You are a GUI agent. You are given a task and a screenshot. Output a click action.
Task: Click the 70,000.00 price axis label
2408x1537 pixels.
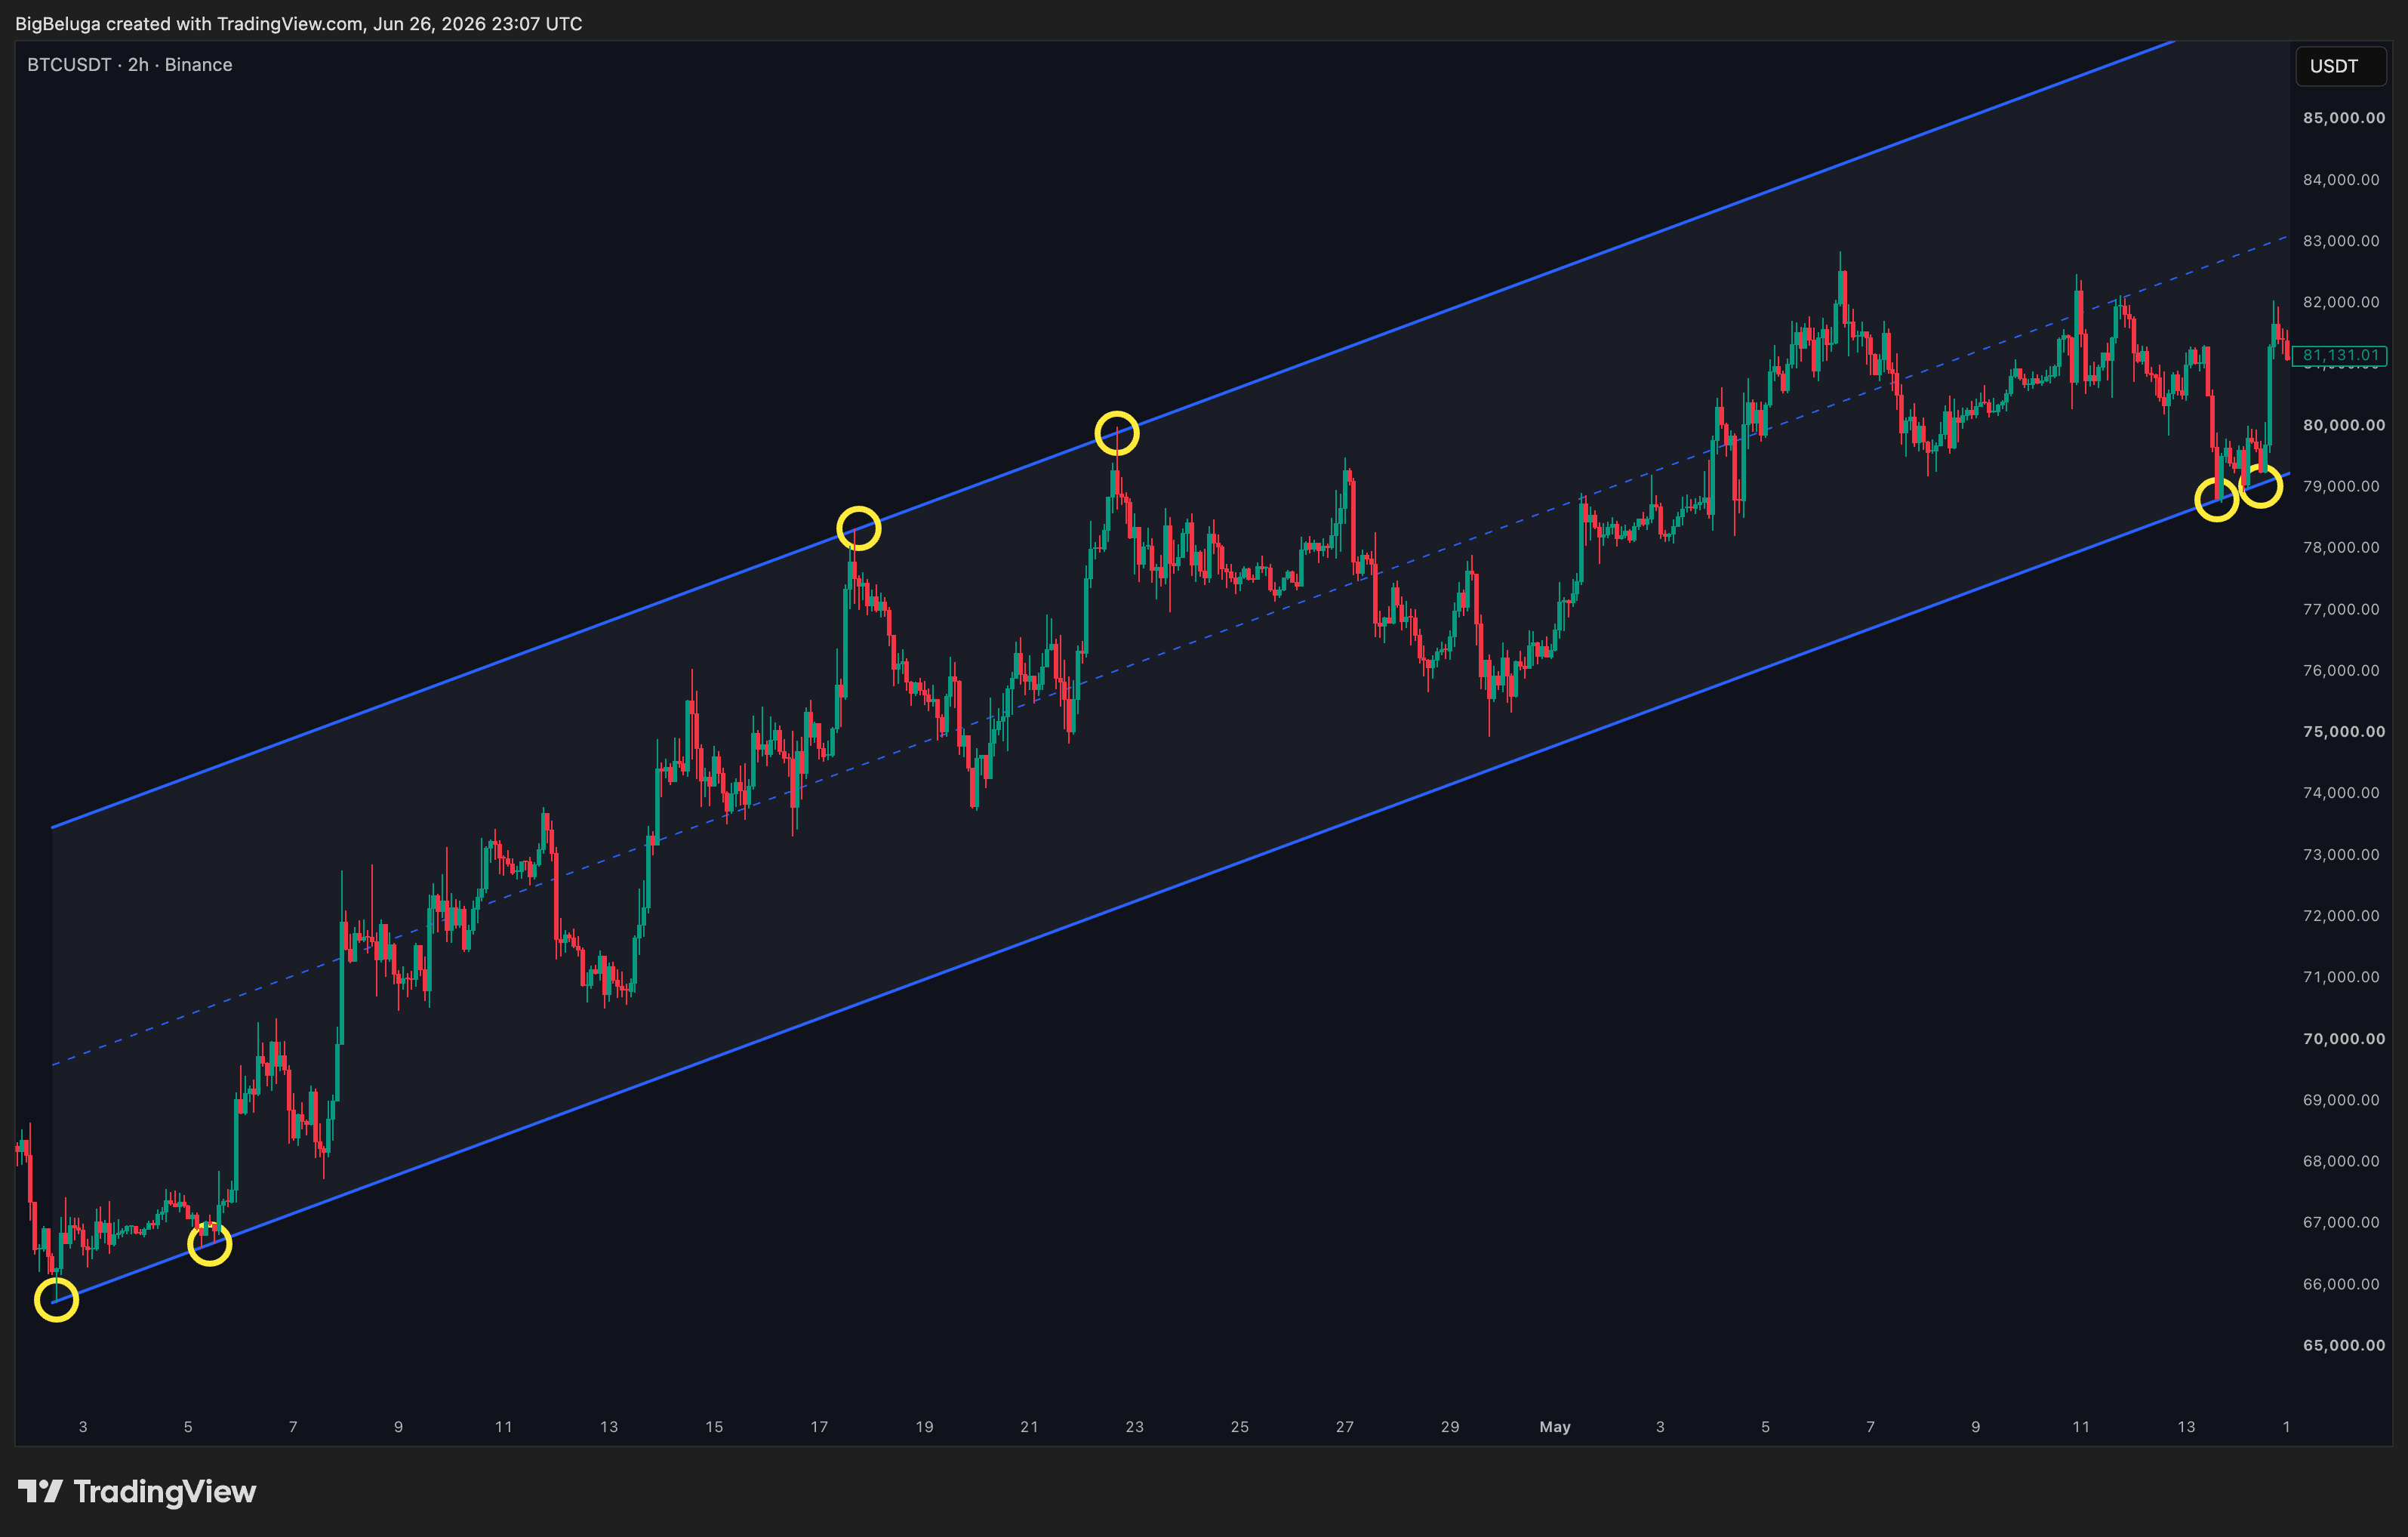(x=2343, y=1038)
